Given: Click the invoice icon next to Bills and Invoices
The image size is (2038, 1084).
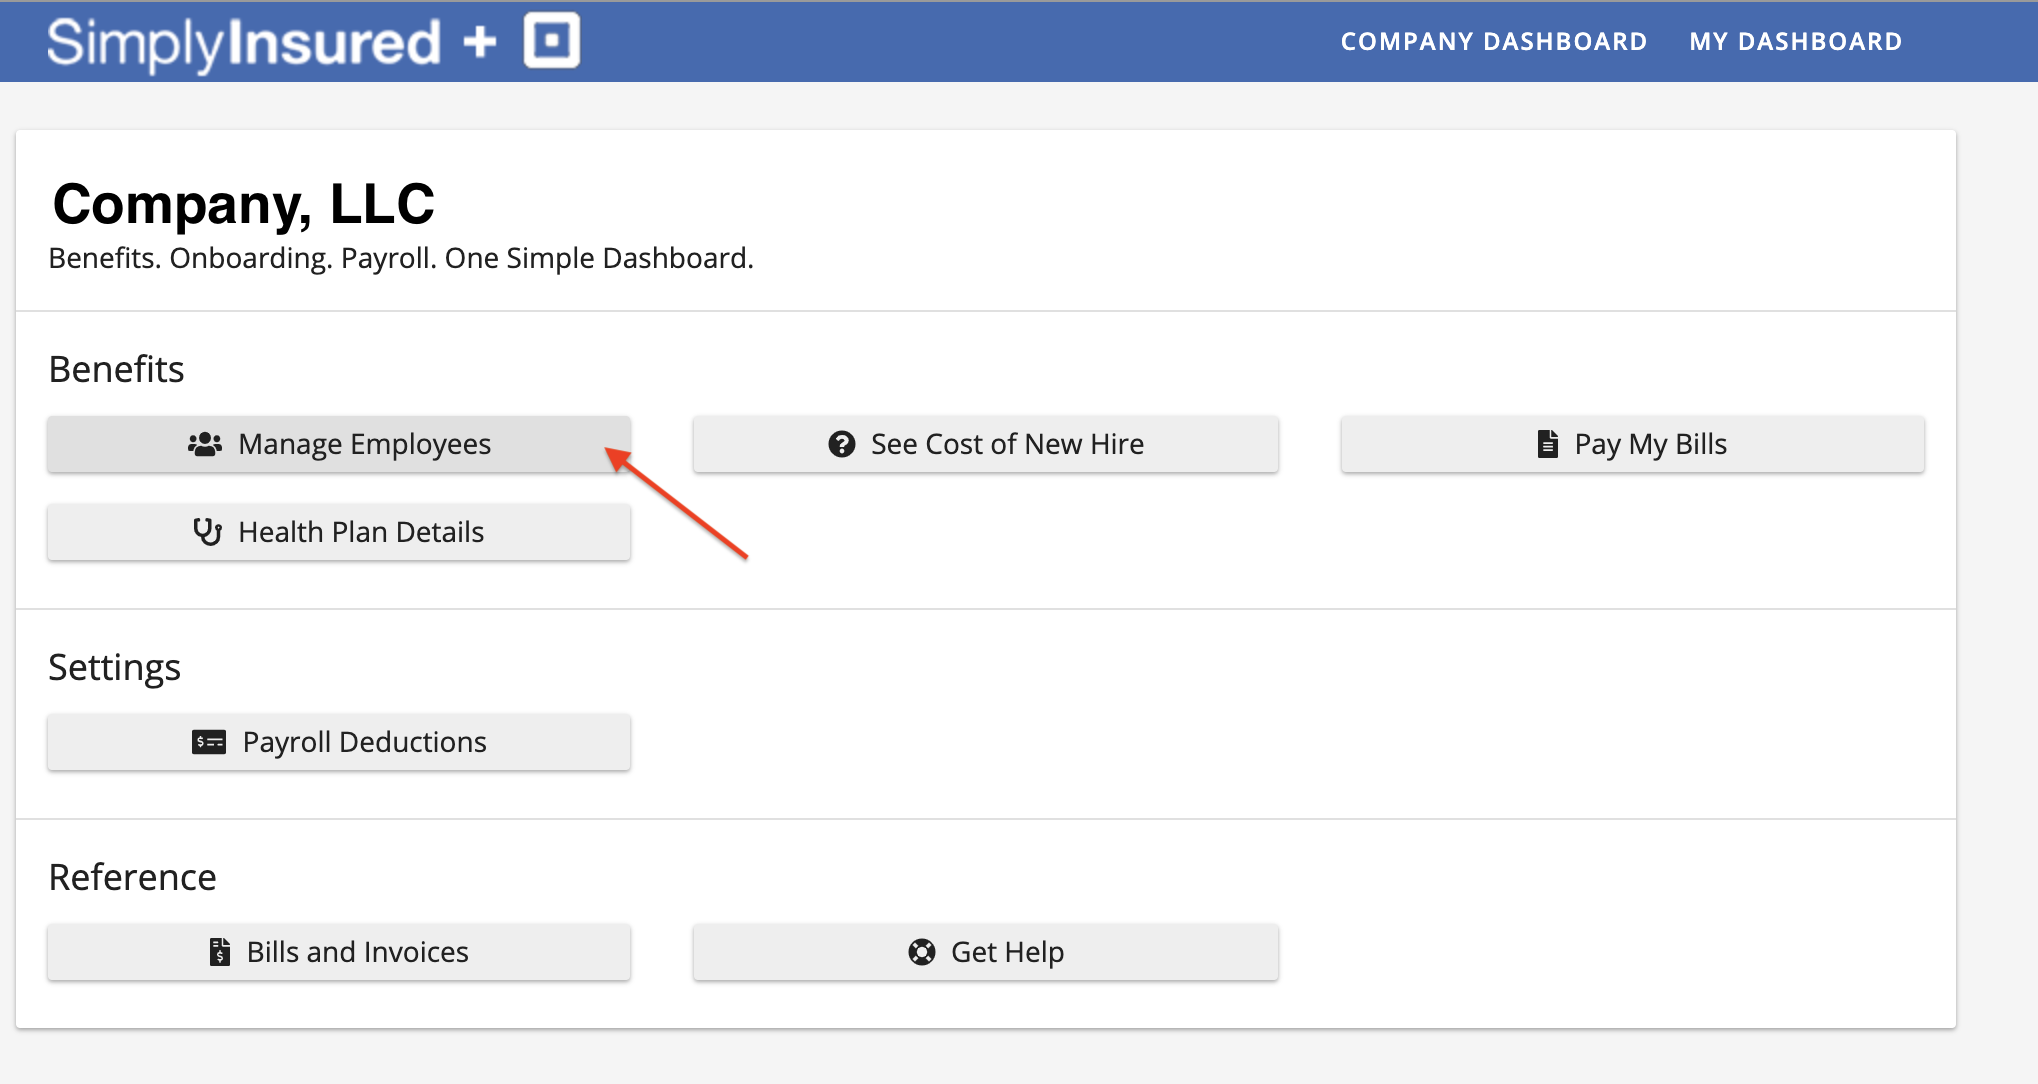Looking at the screenshot, I should (219, 952).
